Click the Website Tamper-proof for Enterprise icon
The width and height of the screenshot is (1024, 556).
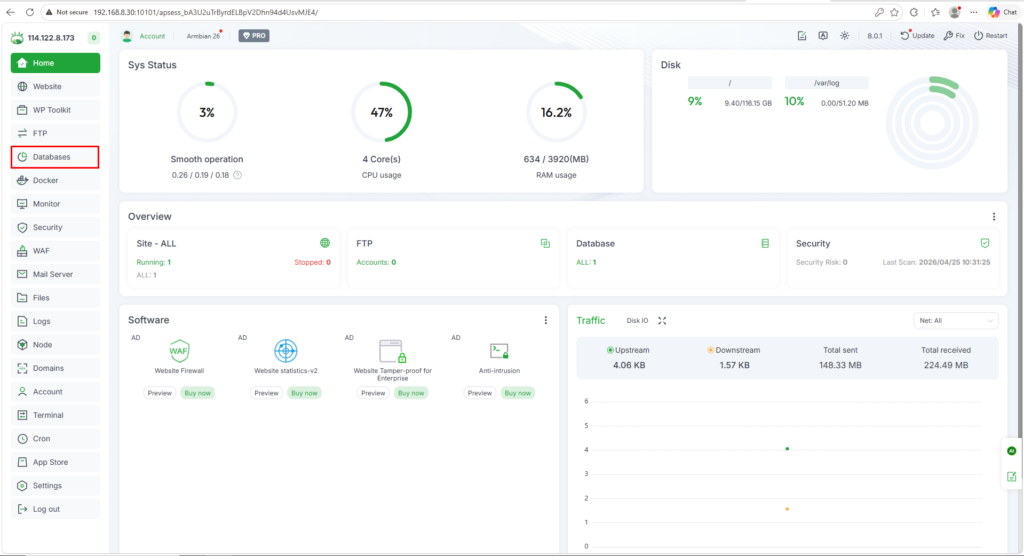coord(393,351)
